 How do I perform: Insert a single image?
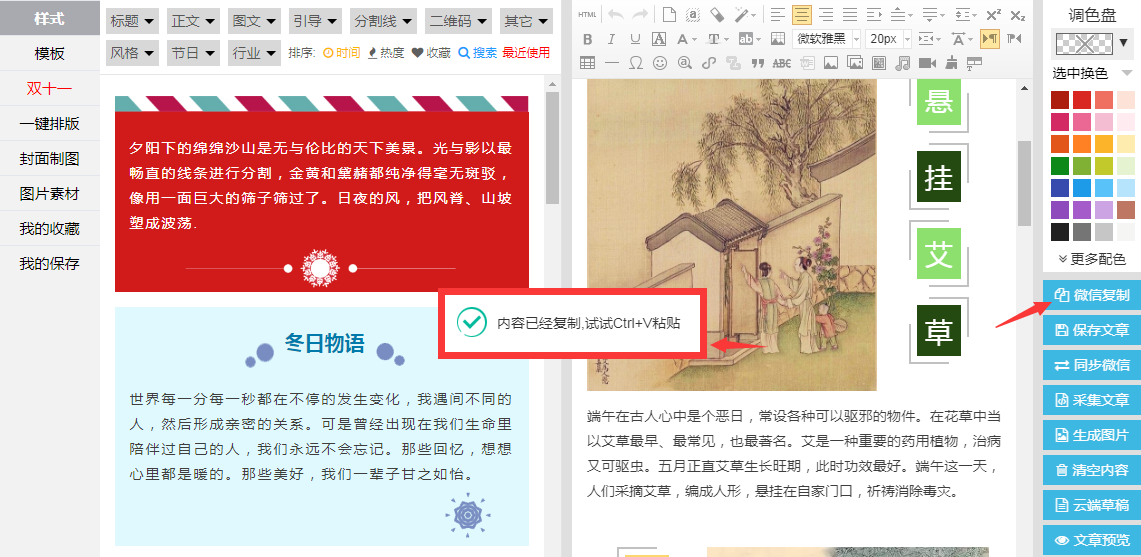pos(830,63)
